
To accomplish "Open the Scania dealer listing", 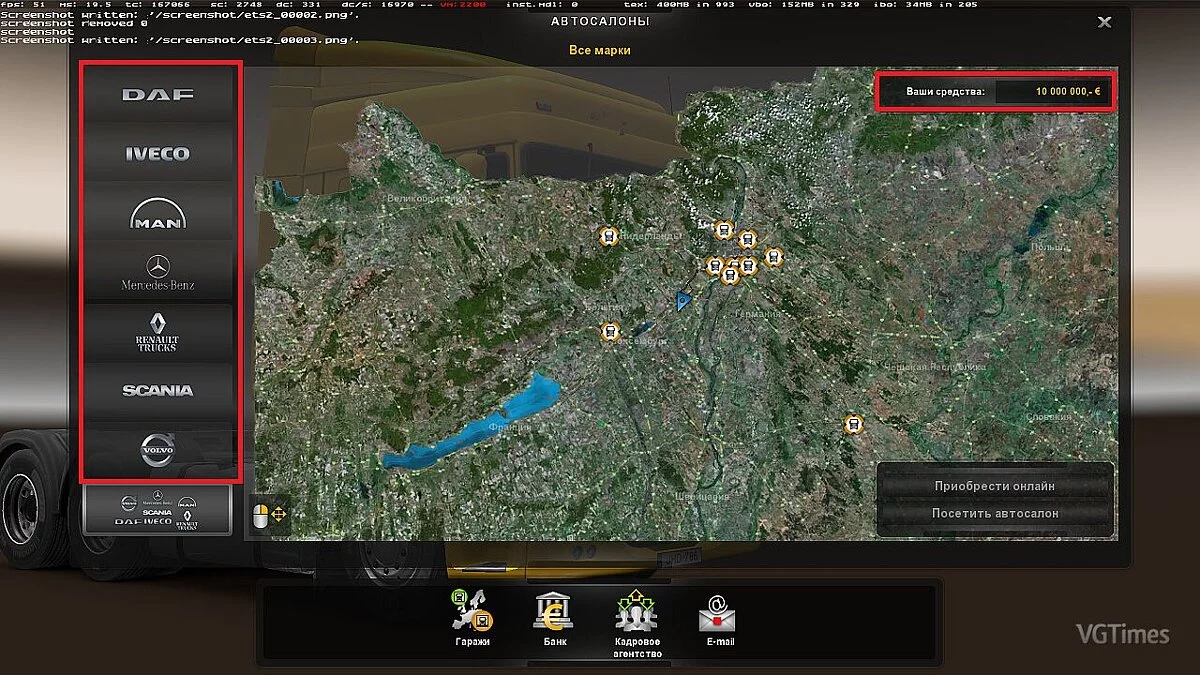I will coord(158,390).
